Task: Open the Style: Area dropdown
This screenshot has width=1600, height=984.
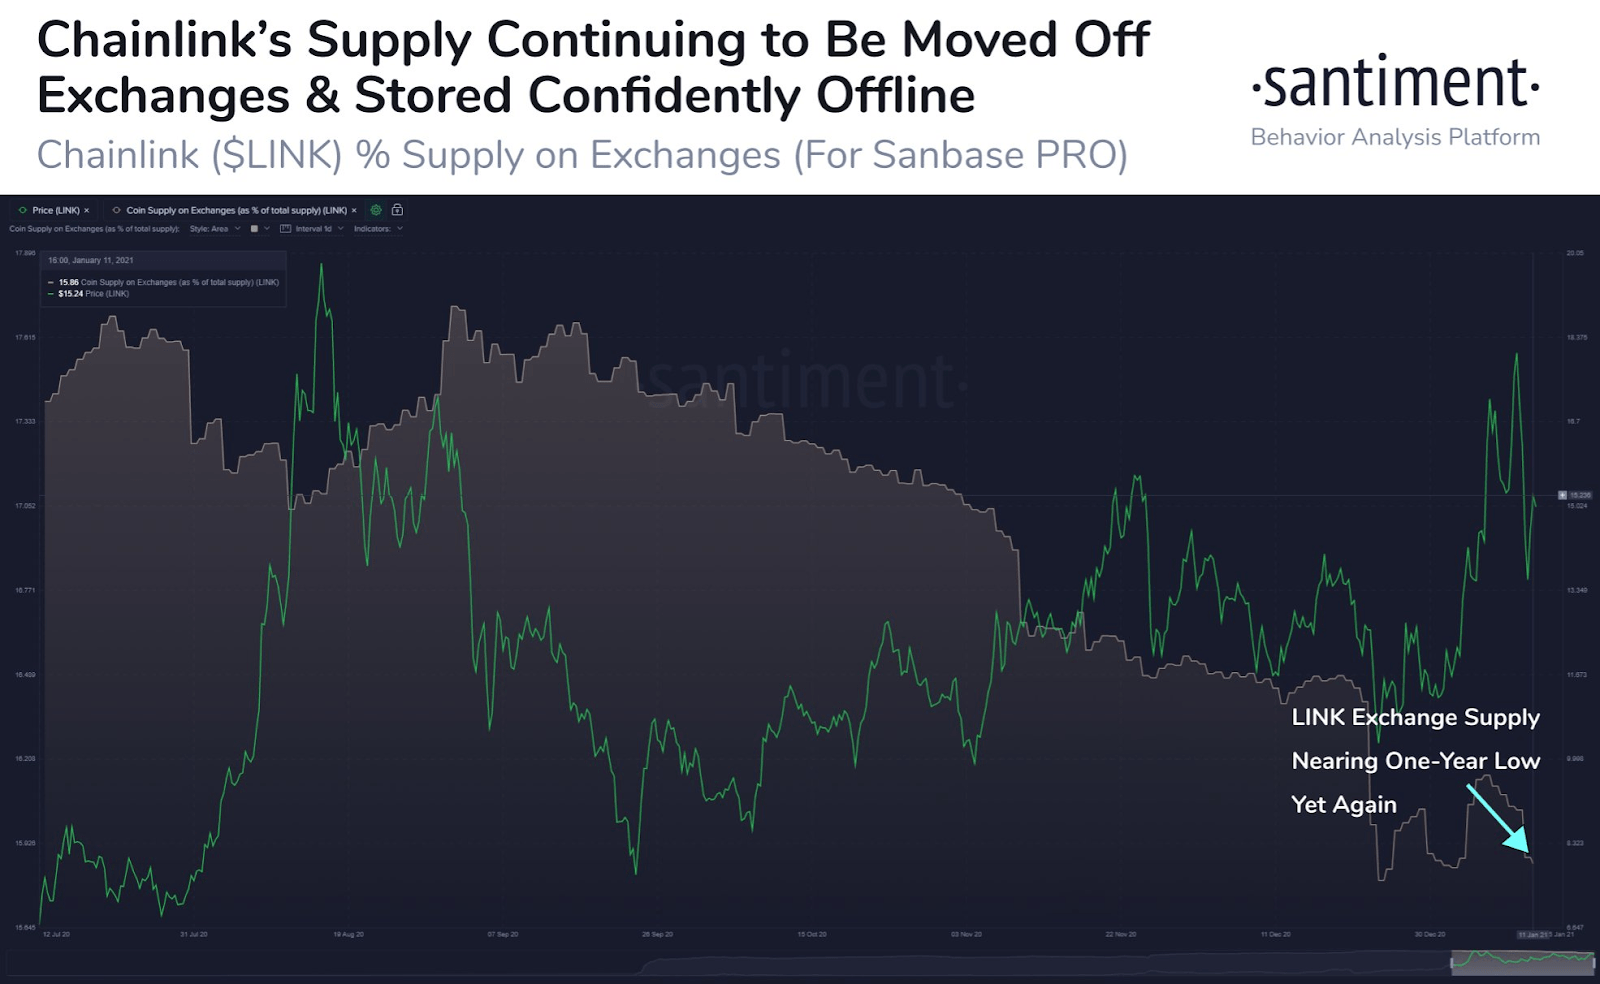Action: (x=215, y=229)
